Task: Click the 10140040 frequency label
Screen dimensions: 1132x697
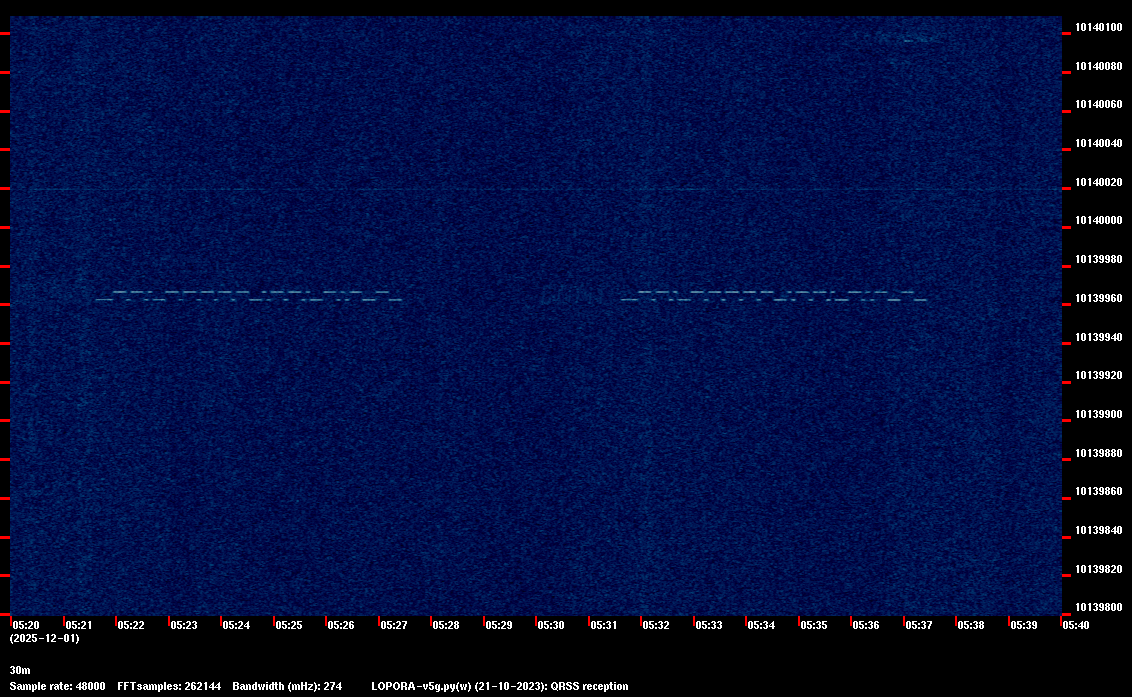Action: [x=1099, y=144]
